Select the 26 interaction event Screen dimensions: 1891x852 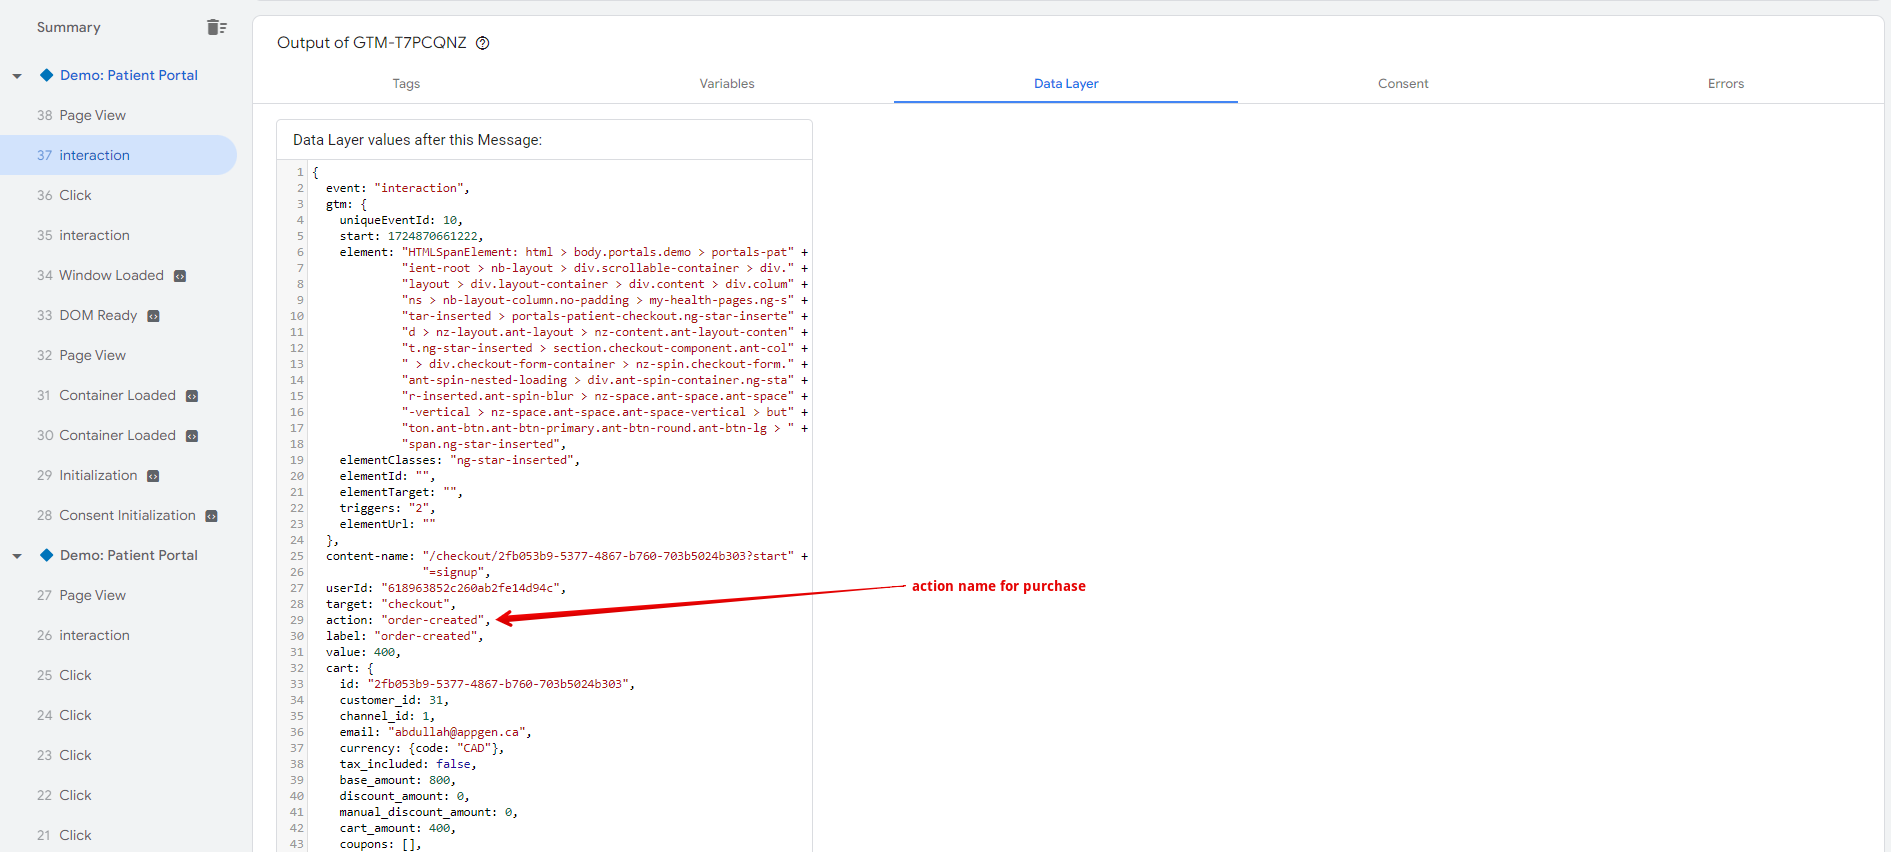(x=94, y=635)
